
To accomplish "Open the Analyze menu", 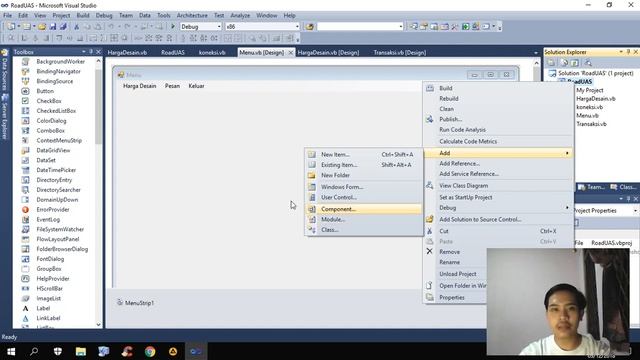I will point(240,16).
